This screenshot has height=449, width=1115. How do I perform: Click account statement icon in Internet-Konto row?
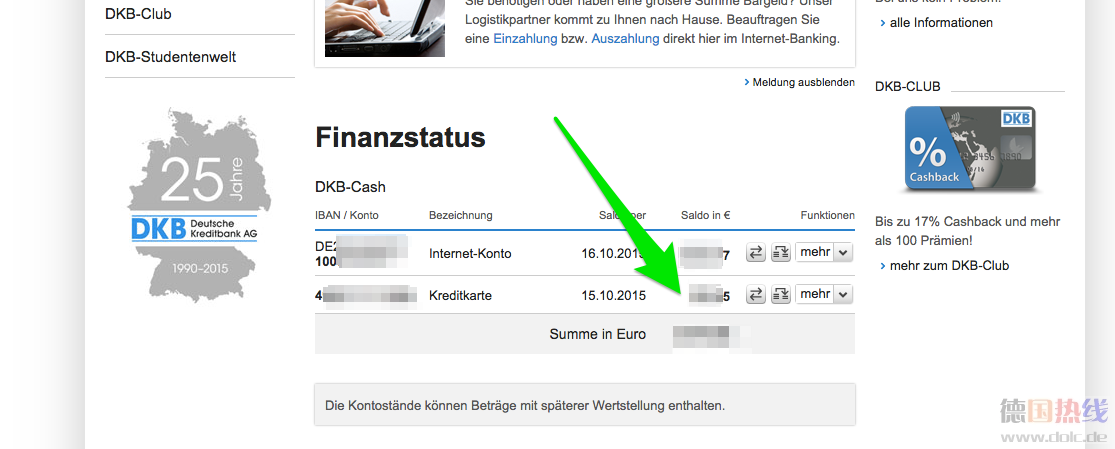click(x=781, y=253)
